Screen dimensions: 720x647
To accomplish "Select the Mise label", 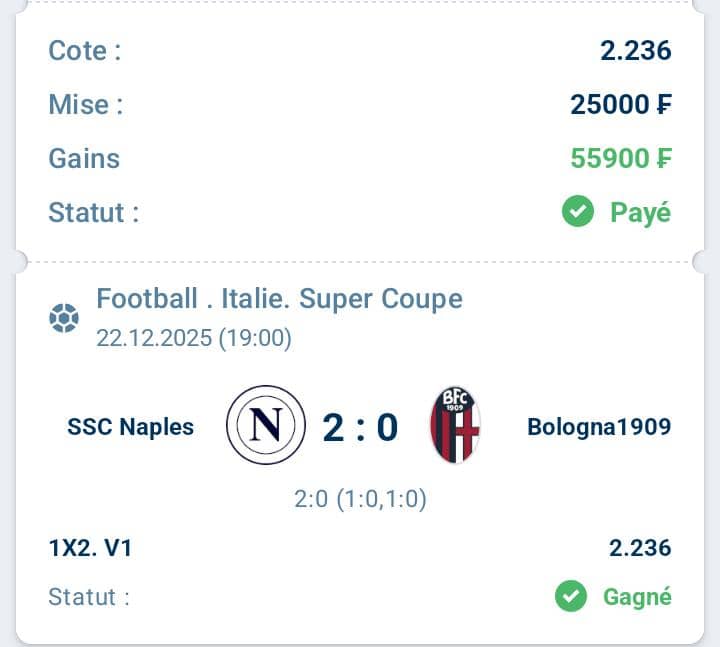I will [x=86, y=104].
